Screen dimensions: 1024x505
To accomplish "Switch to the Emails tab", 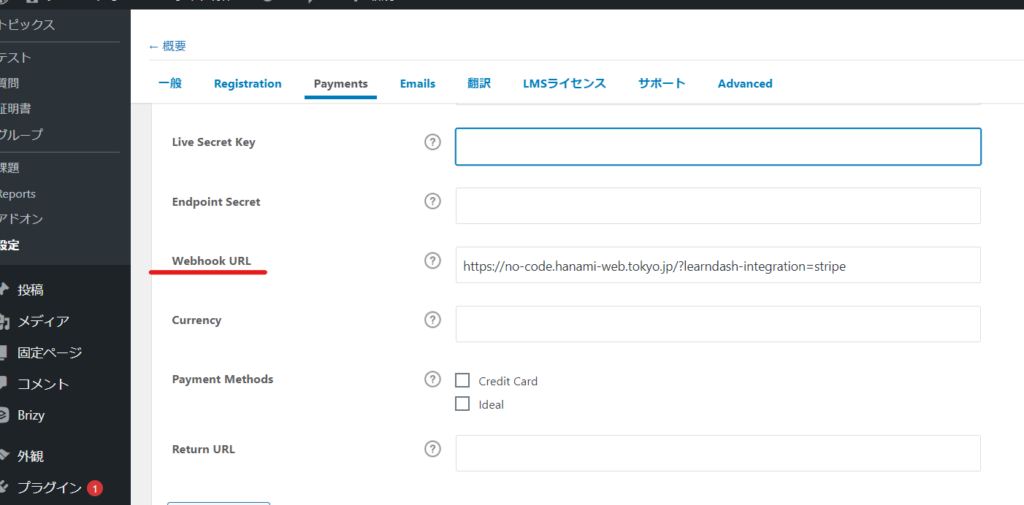I will pos(417,84).
